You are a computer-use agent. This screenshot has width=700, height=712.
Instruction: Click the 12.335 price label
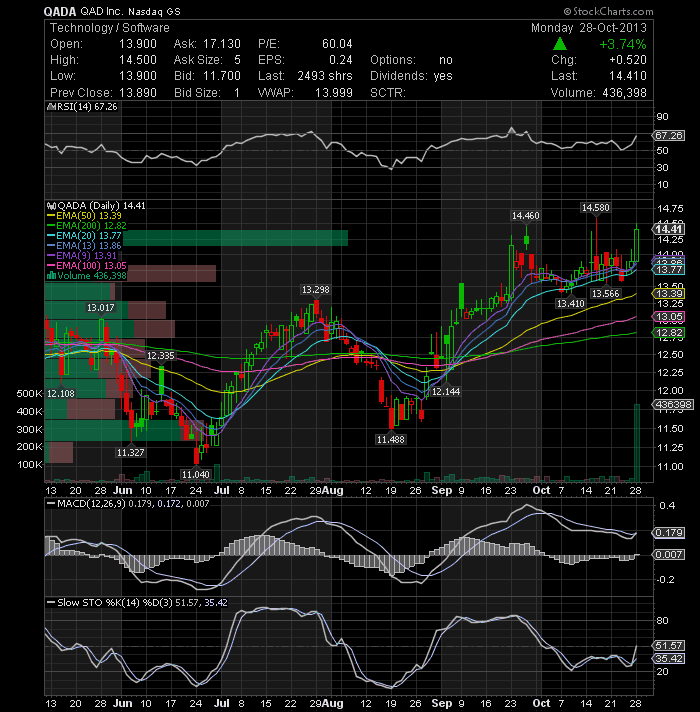click(161, 356)
